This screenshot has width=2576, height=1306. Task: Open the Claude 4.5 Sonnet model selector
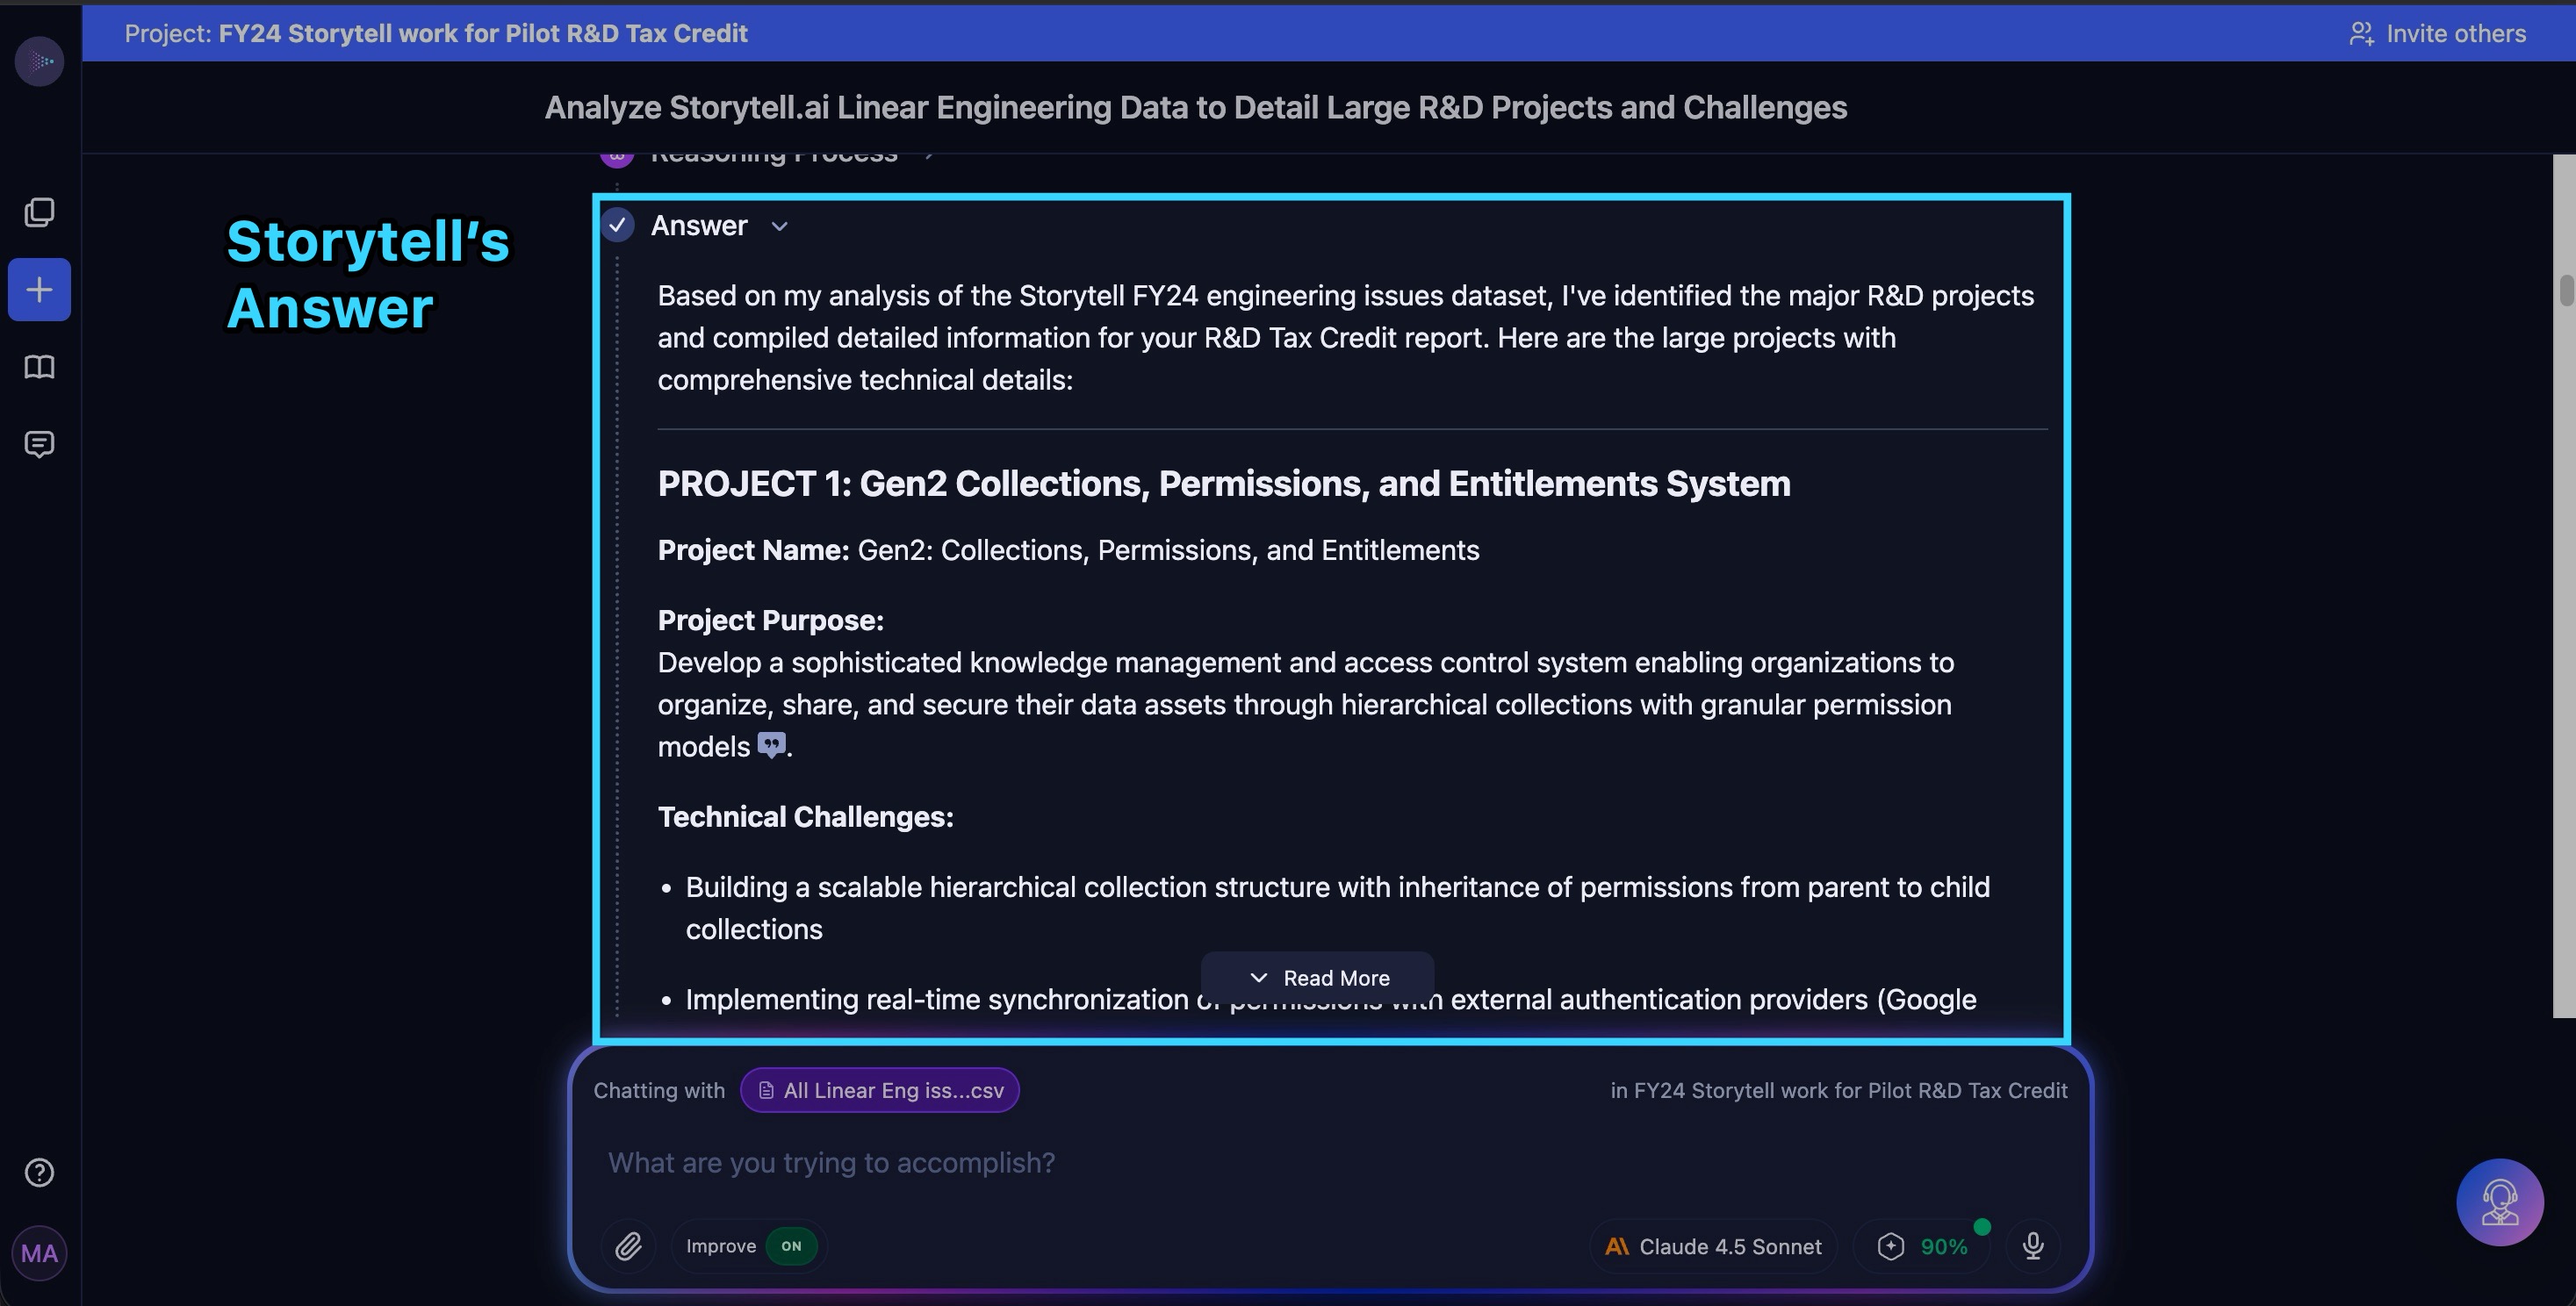(x=1714, y=1246)
